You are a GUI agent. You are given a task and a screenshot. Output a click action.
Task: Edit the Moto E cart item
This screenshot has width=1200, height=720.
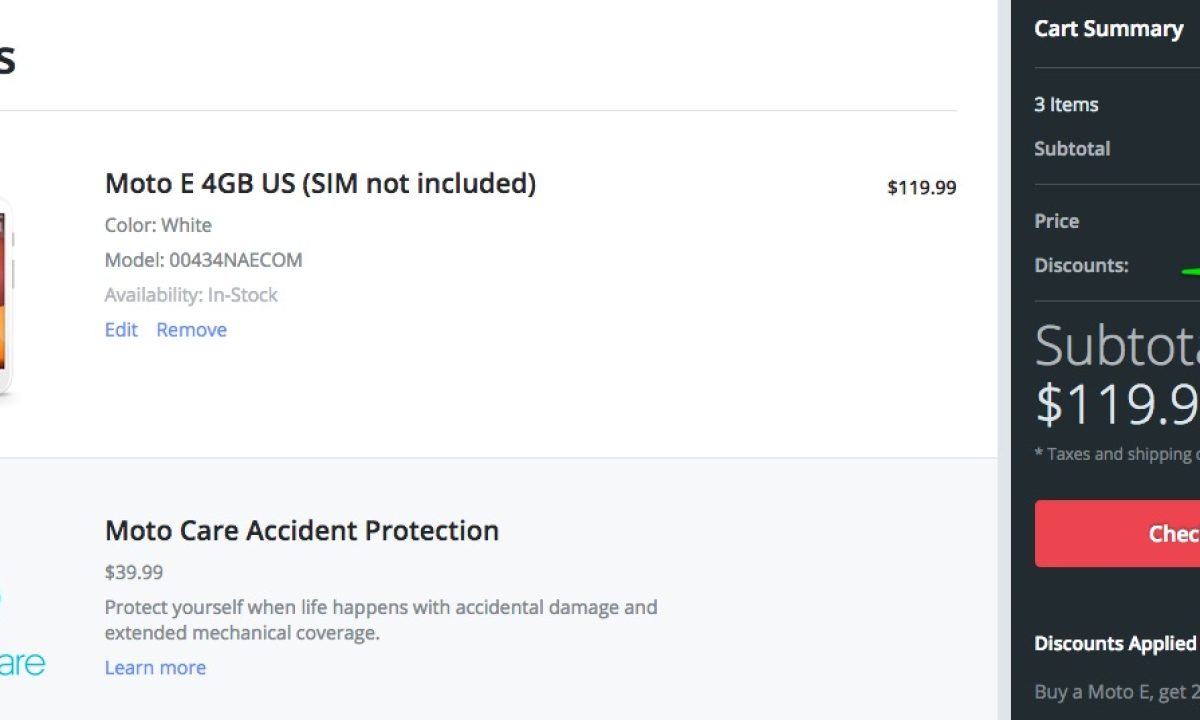[121, 330]
